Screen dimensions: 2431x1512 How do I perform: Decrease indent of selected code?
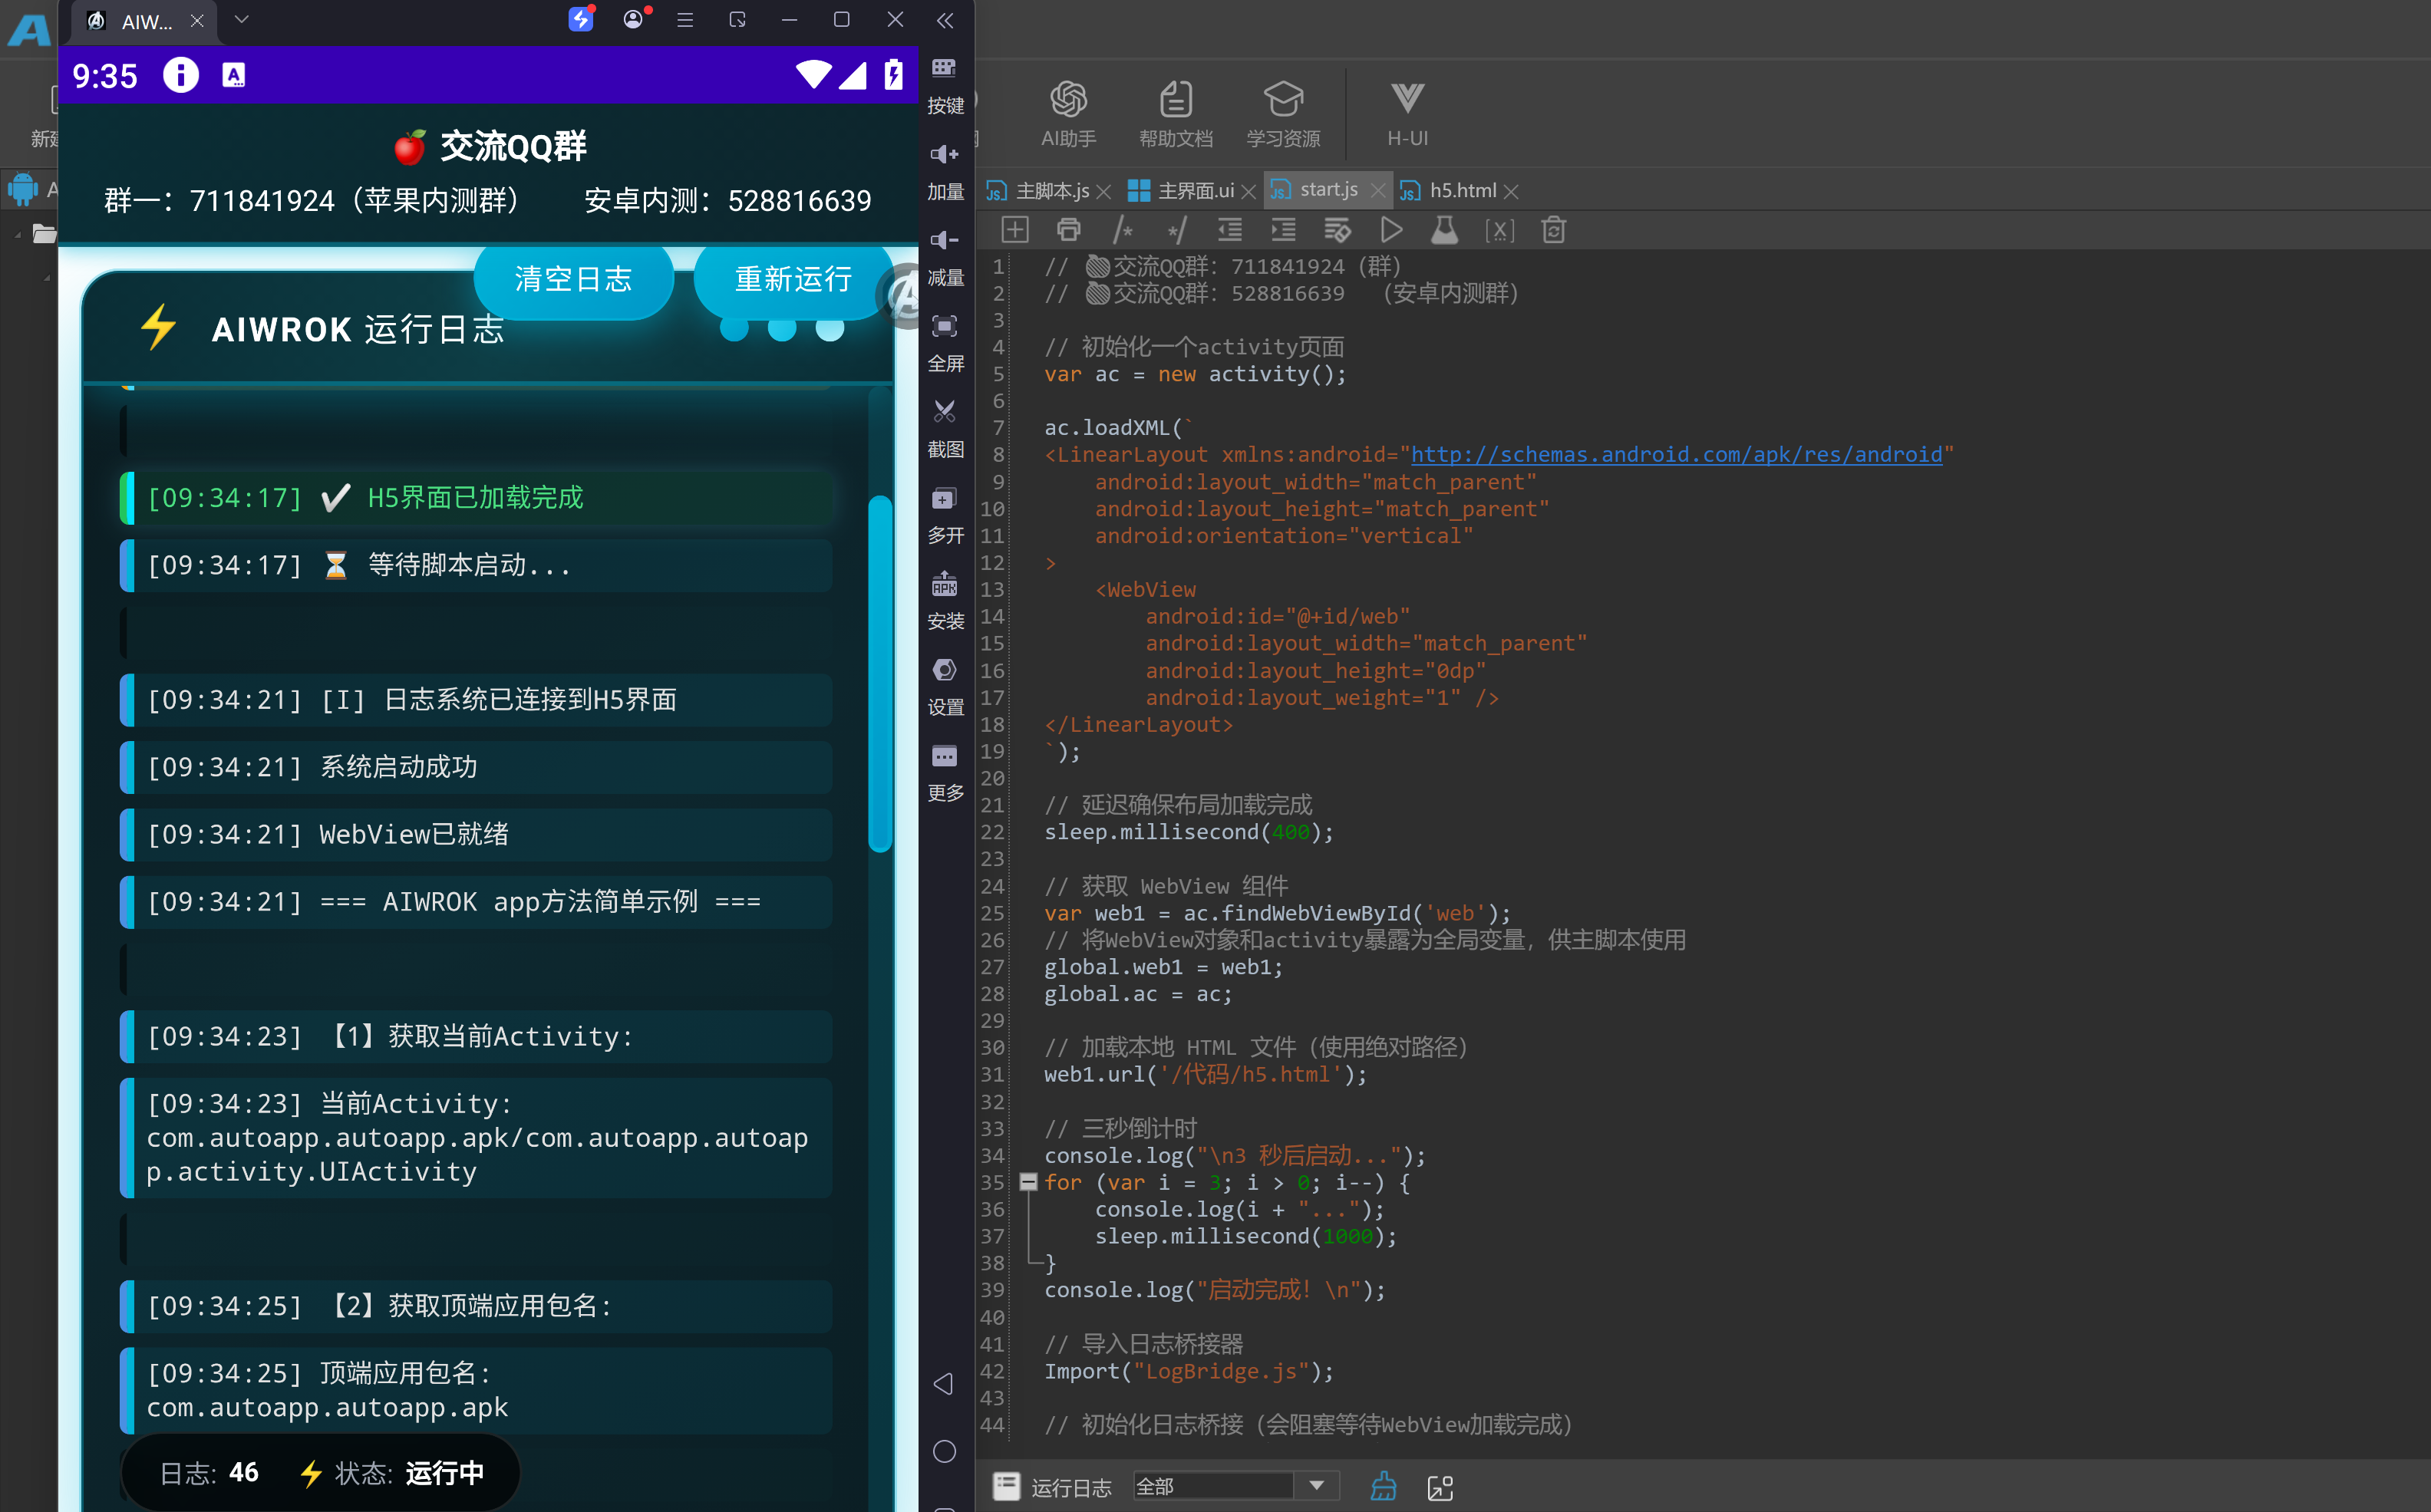[x=1230, y=230]
